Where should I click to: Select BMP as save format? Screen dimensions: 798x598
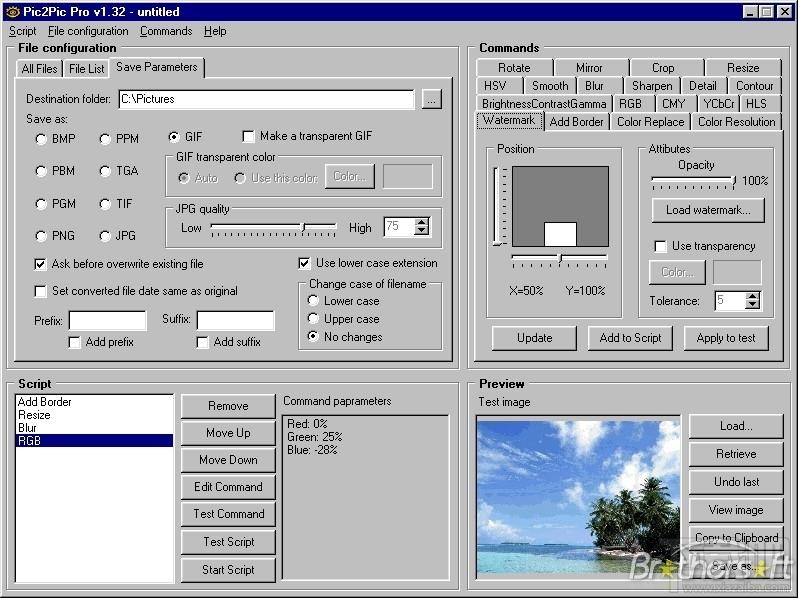(55, 139)
